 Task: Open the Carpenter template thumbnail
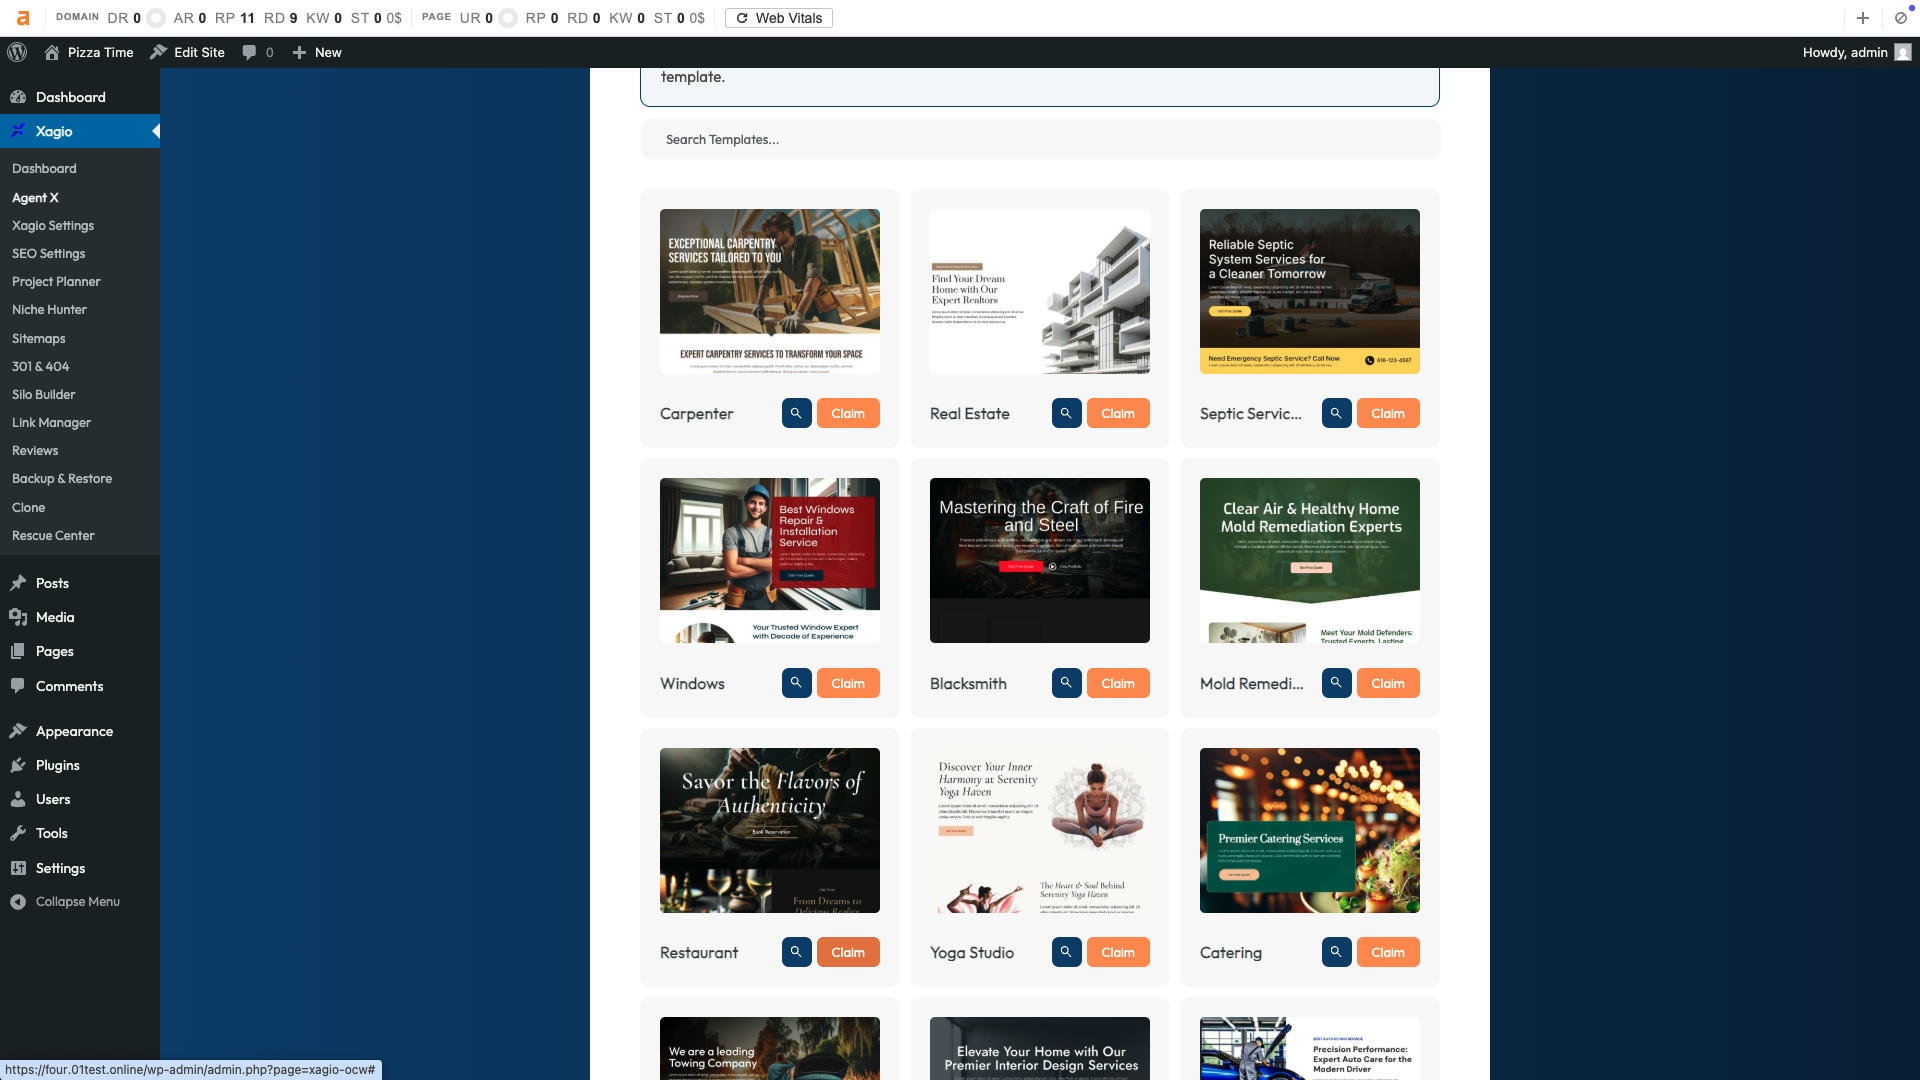click(770, 291)
